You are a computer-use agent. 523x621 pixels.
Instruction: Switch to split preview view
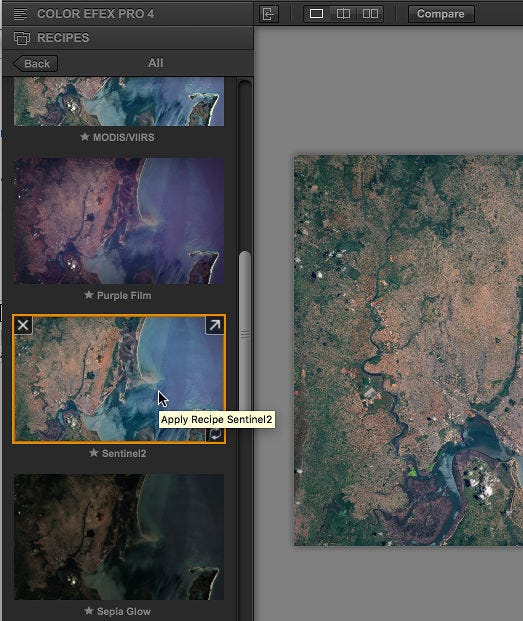[x=343, y=14]
